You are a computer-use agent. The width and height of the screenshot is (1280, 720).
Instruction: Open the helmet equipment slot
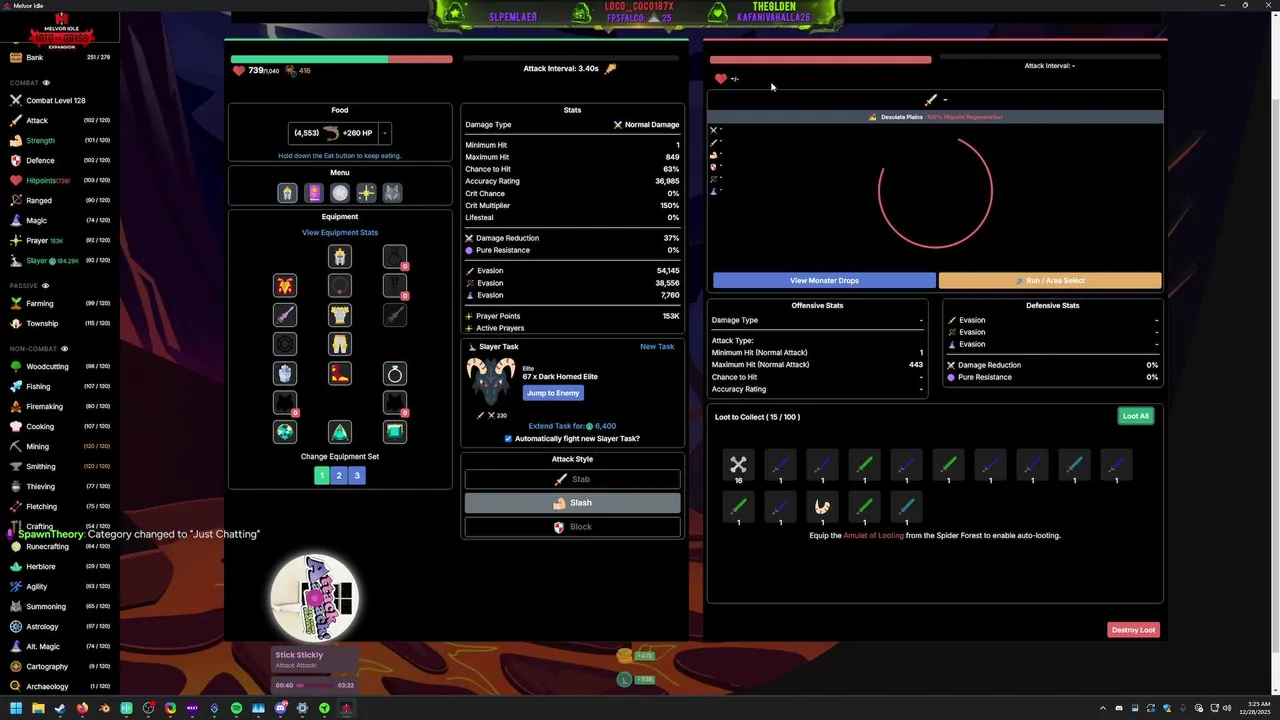pos(340,257)
